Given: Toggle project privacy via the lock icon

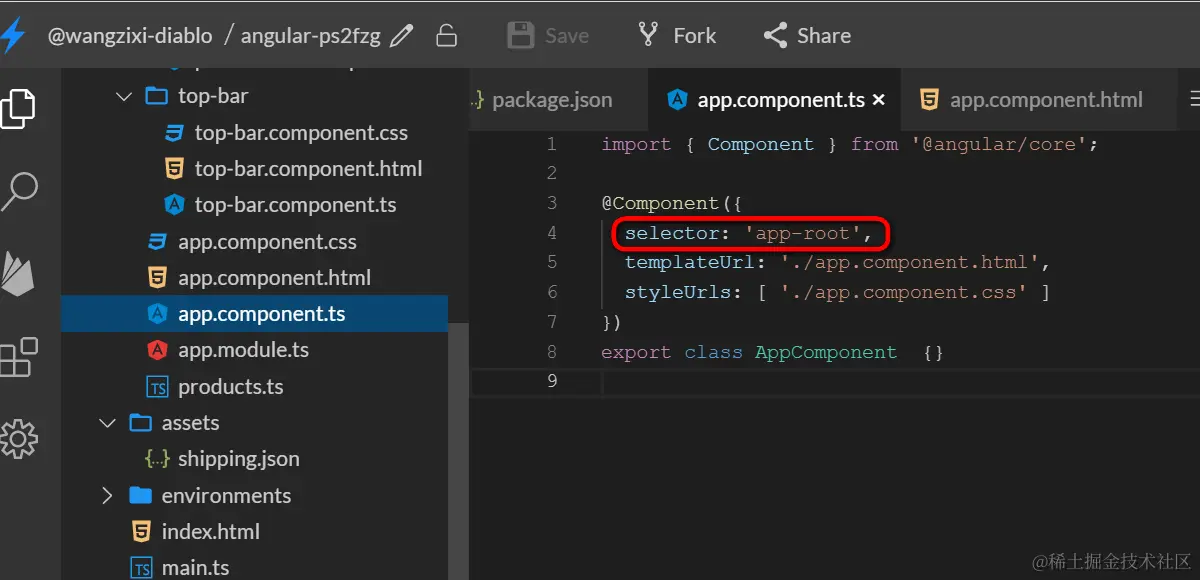Looking at the screenshot, I should [446, 36].
